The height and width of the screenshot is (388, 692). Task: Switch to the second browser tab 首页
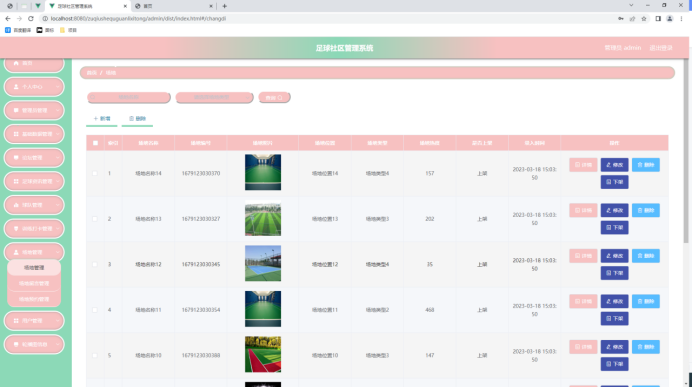coord(174,6)
